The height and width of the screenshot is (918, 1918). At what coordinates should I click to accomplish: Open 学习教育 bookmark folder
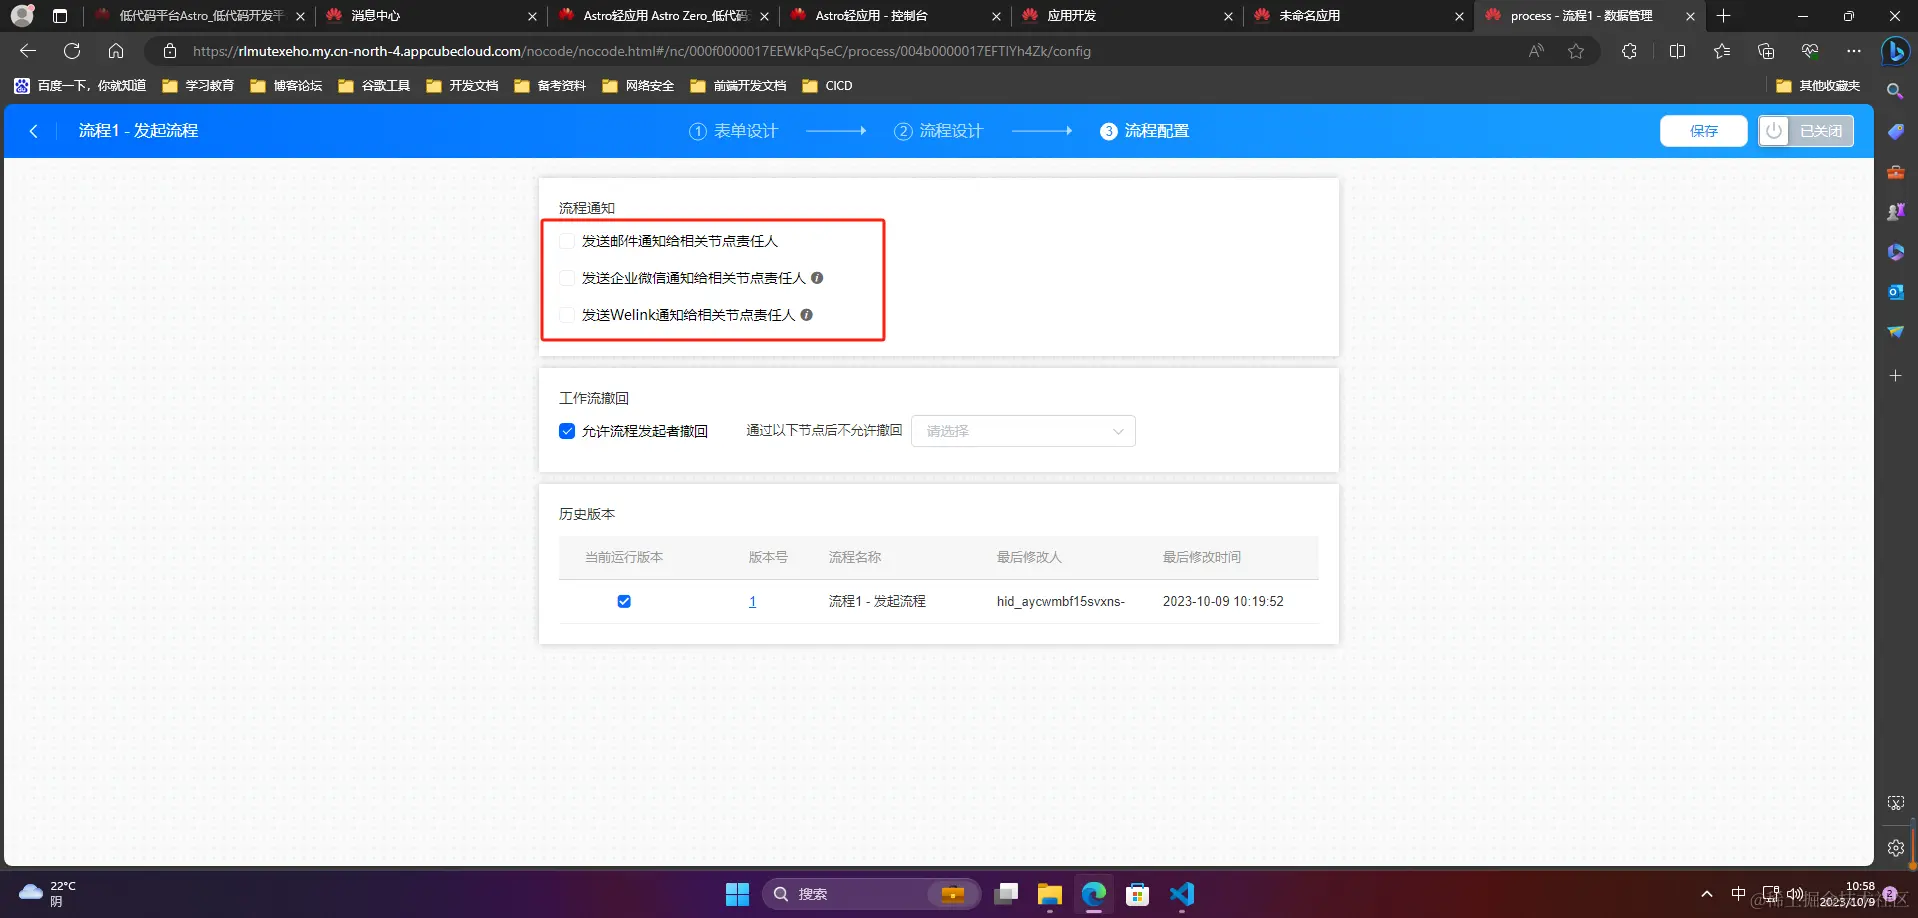(198, 86)
